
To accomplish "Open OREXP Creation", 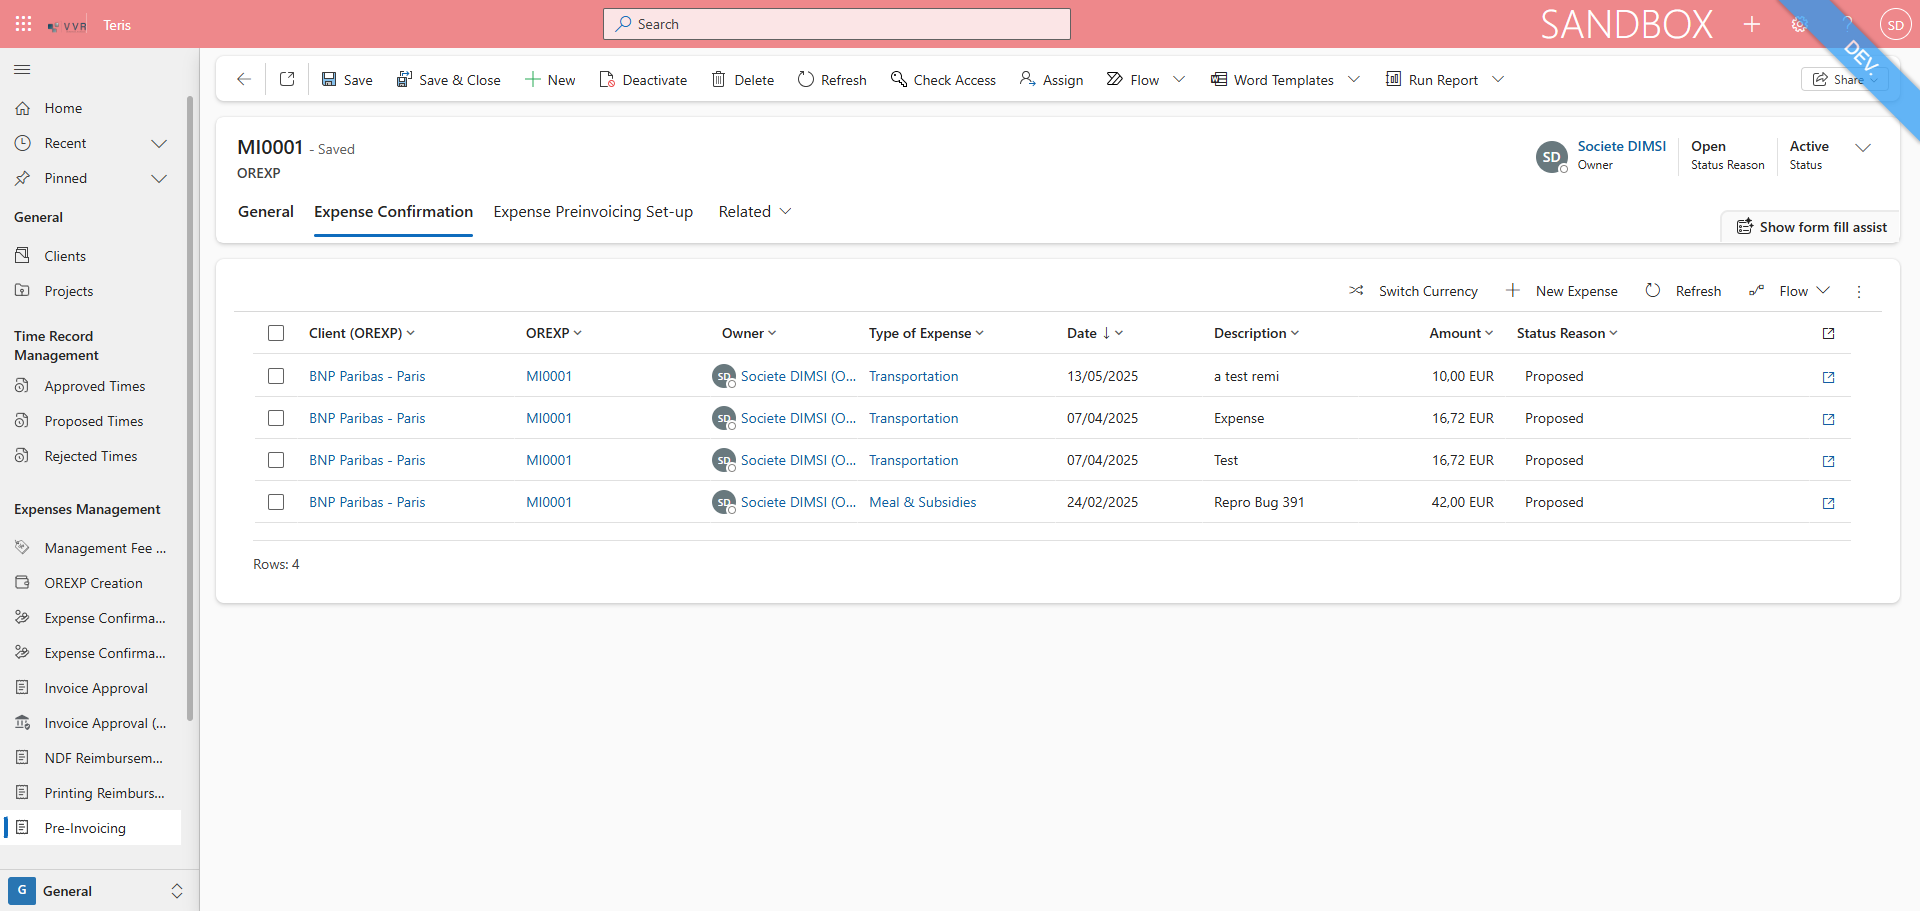I will click(x=91, y=583).
